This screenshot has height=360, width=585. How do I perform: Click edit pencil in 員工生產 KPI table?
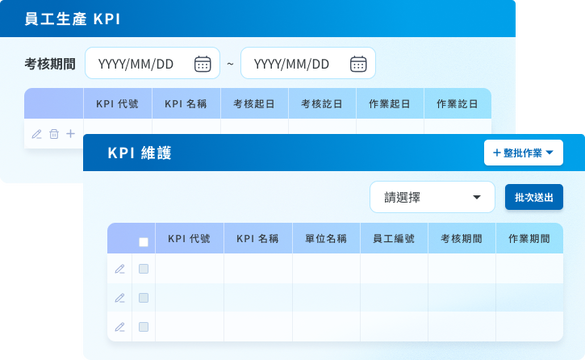[37, 134]
